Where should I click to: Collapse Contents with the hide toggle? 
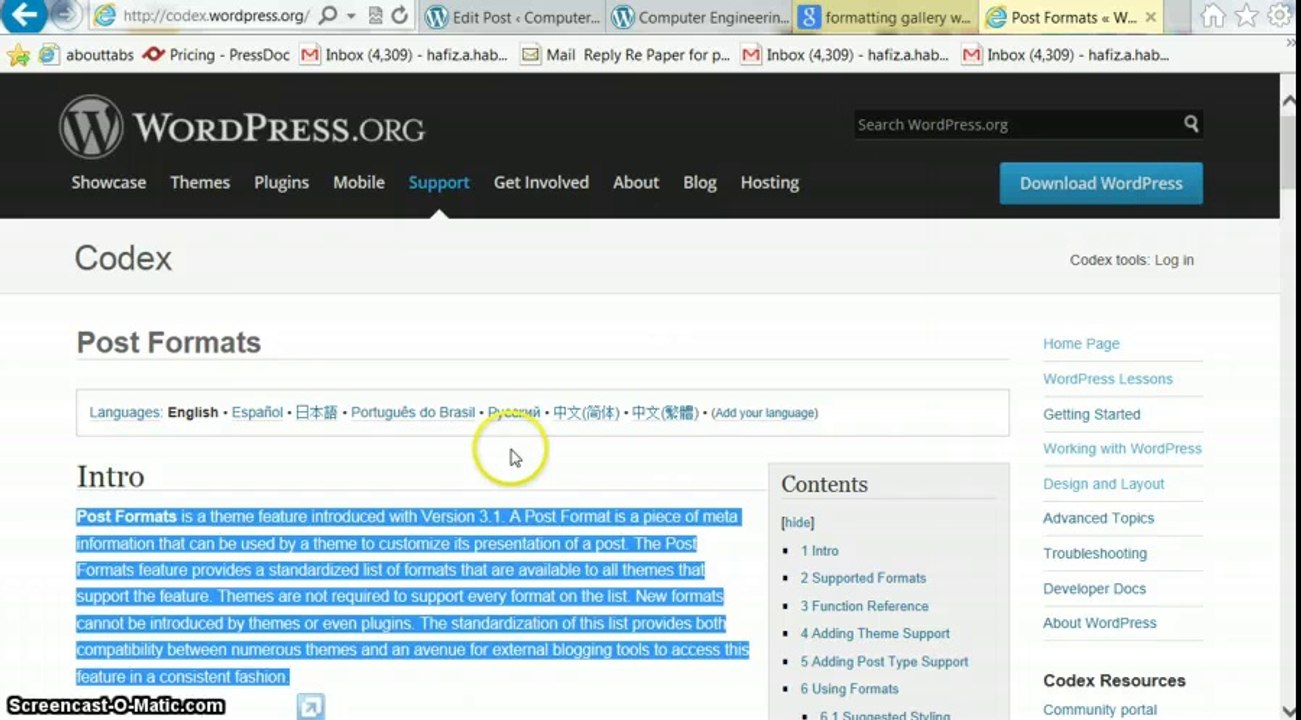(798, 523)
